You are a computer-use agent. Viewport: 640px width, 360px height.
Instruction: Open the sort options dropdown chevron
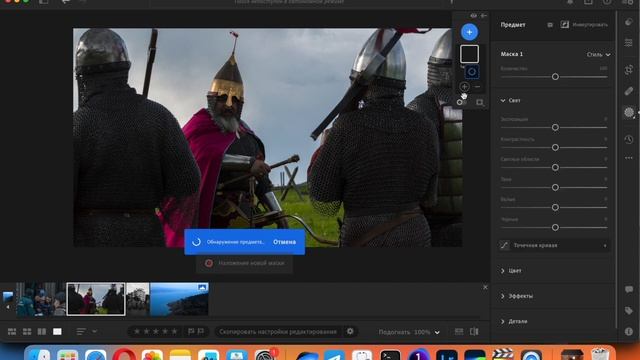[94, 331]
